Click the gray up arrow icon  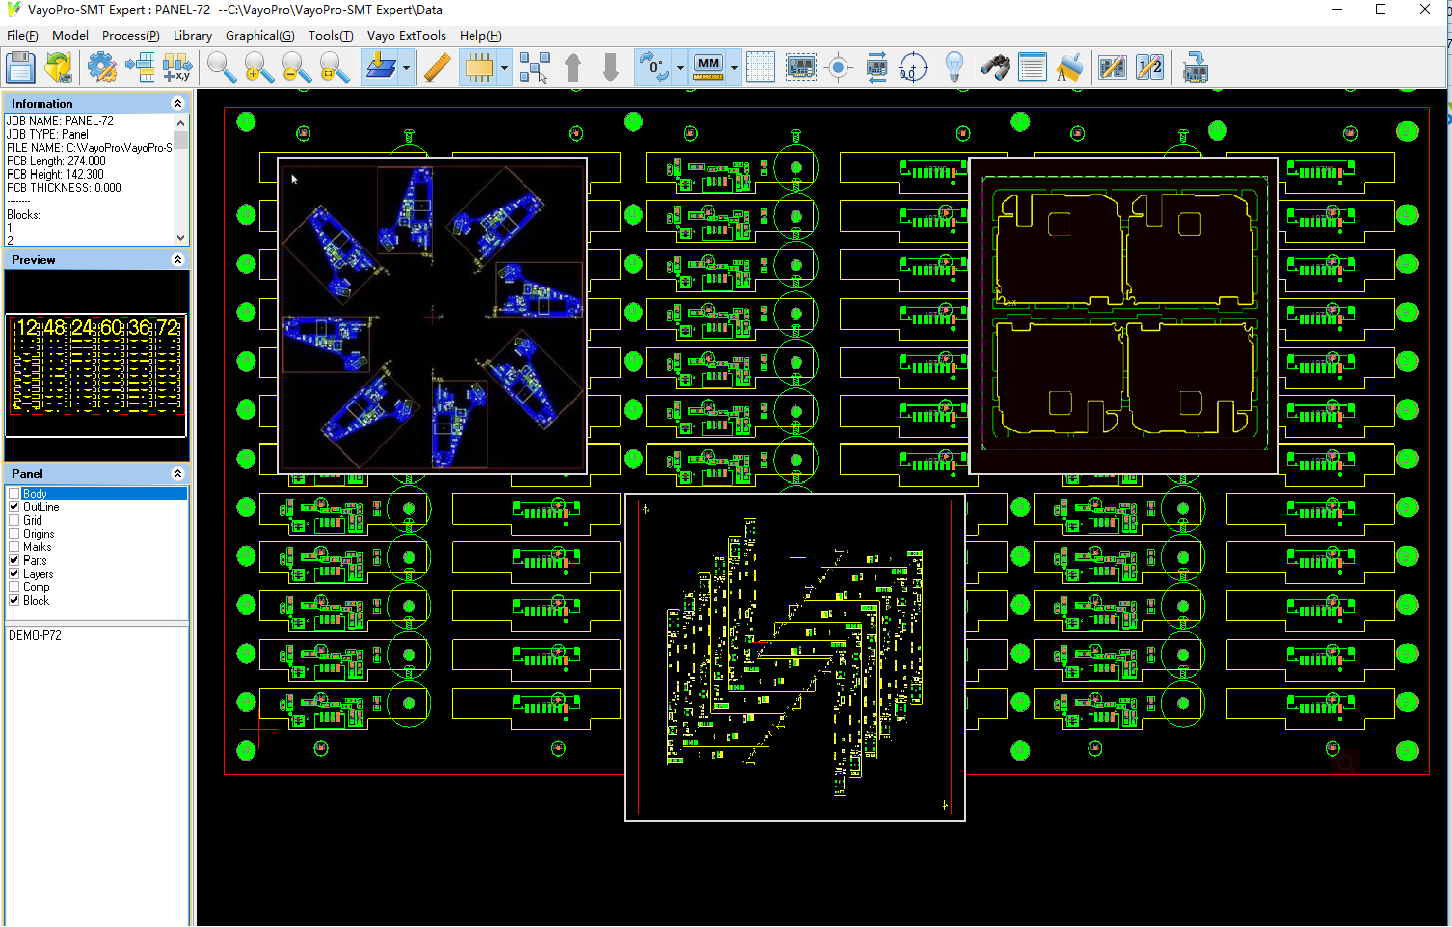[x=573, y=68]
